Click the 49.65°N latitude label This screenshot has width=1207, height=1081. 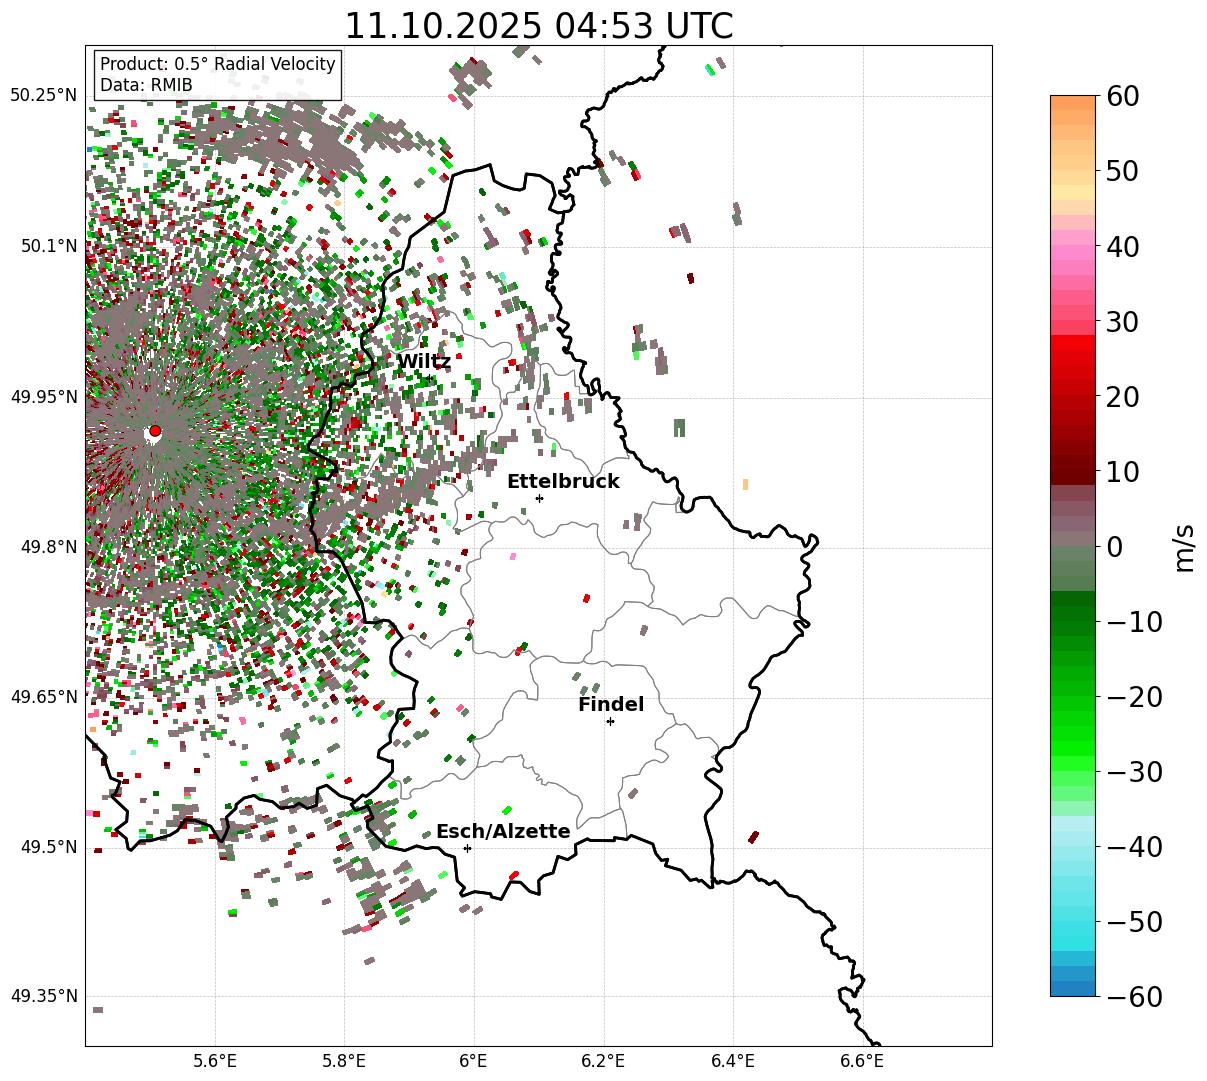[43, 697]
